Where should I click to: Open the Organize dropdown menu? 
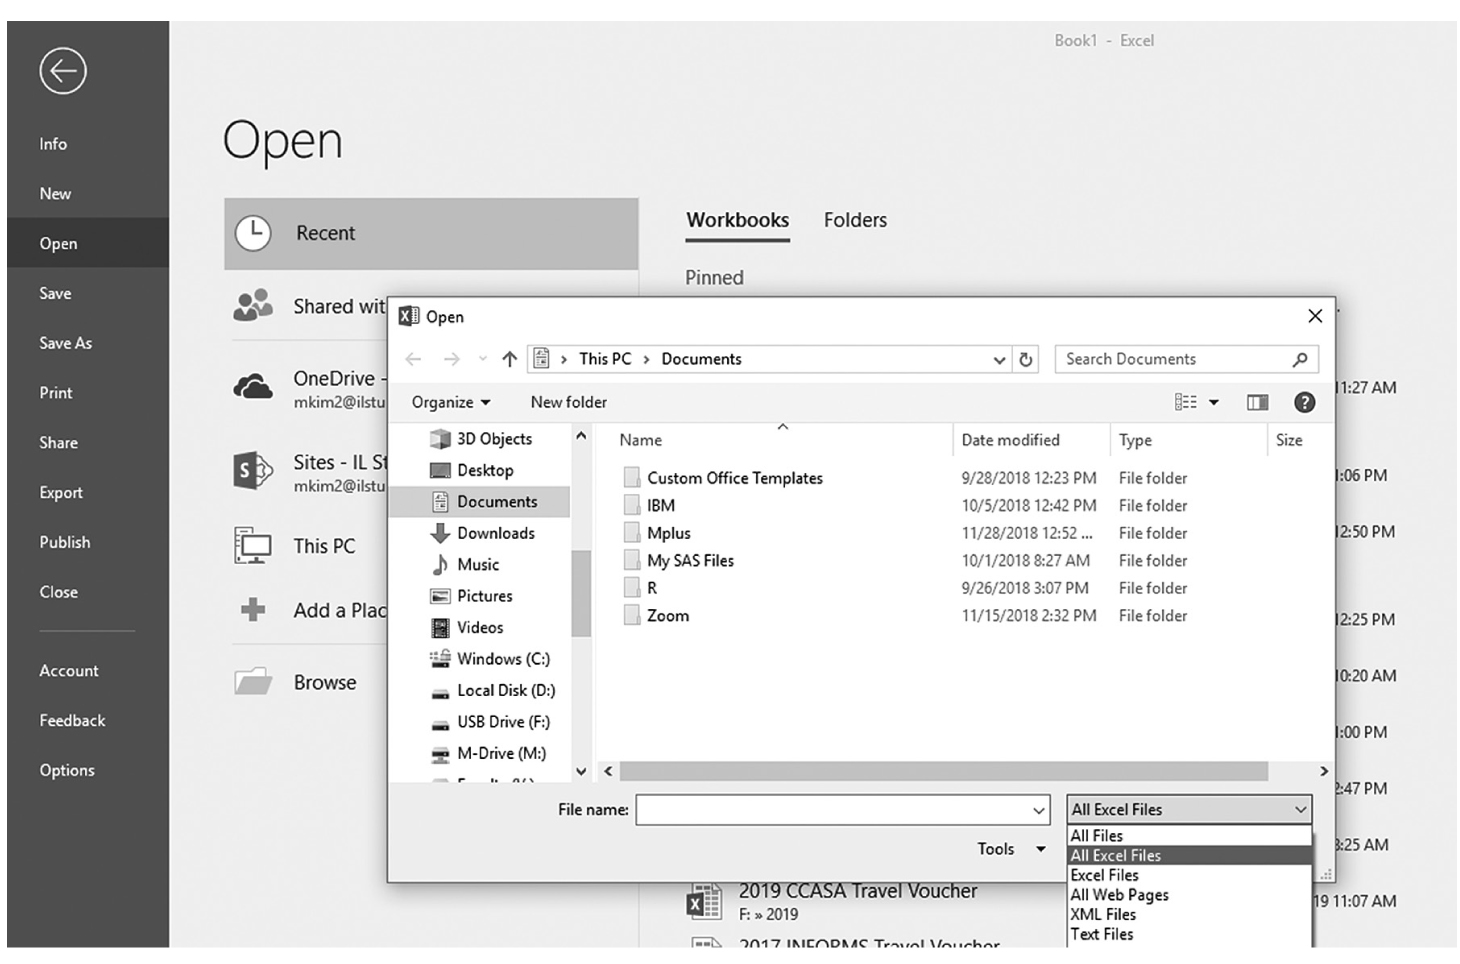coord(451,402)
